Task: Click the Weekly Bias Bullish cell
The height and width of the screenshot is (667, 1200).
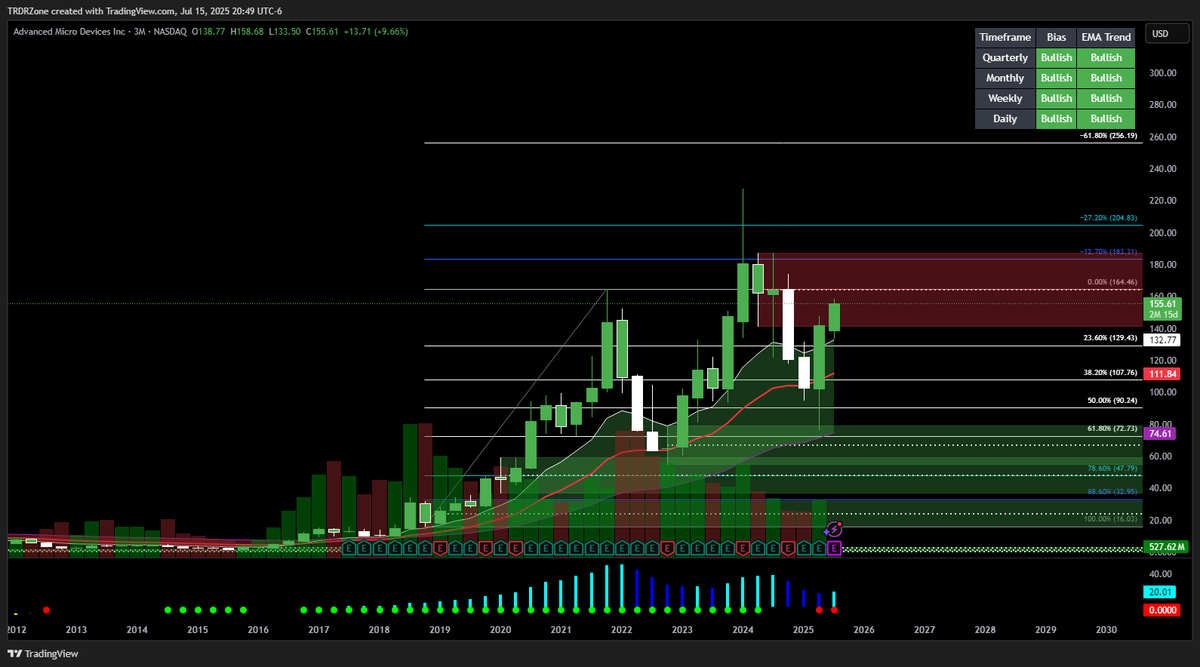Action: pyautogui.click(x=1056, y=98)
